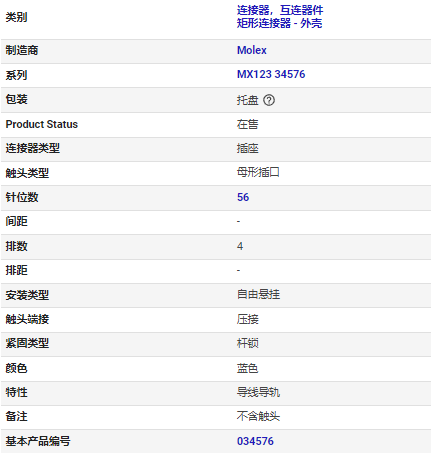This screenshot has height=453, width=431.
Task: Select the 在售 product status value
Action: click(248, 124)
